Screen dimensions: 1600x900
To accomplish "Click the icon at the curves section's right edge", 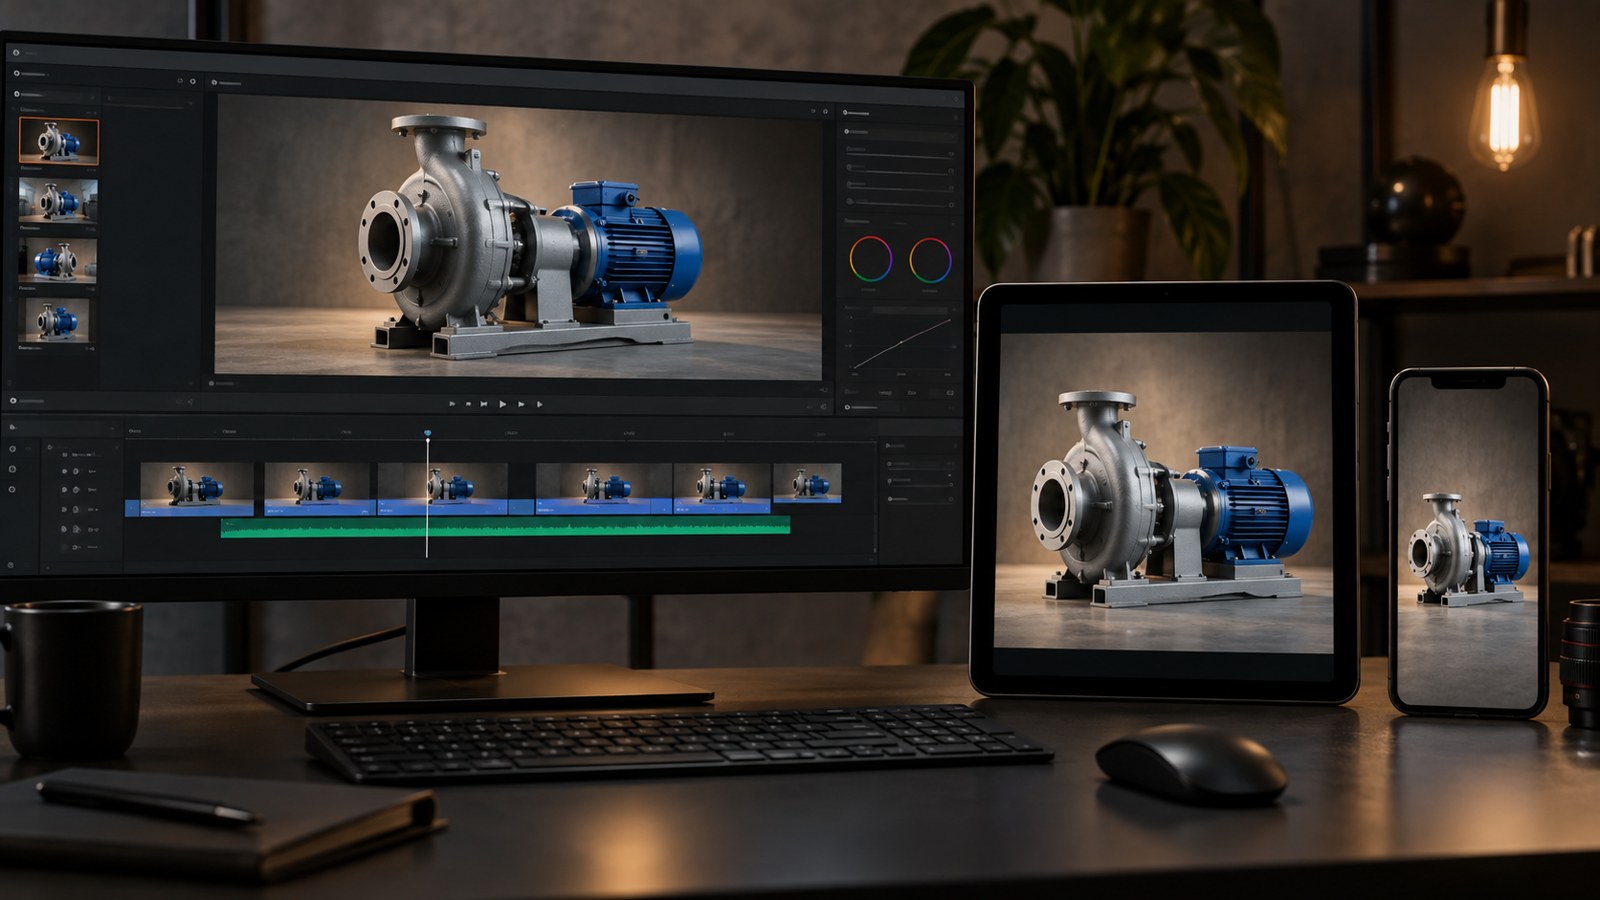I will (952, 310).
